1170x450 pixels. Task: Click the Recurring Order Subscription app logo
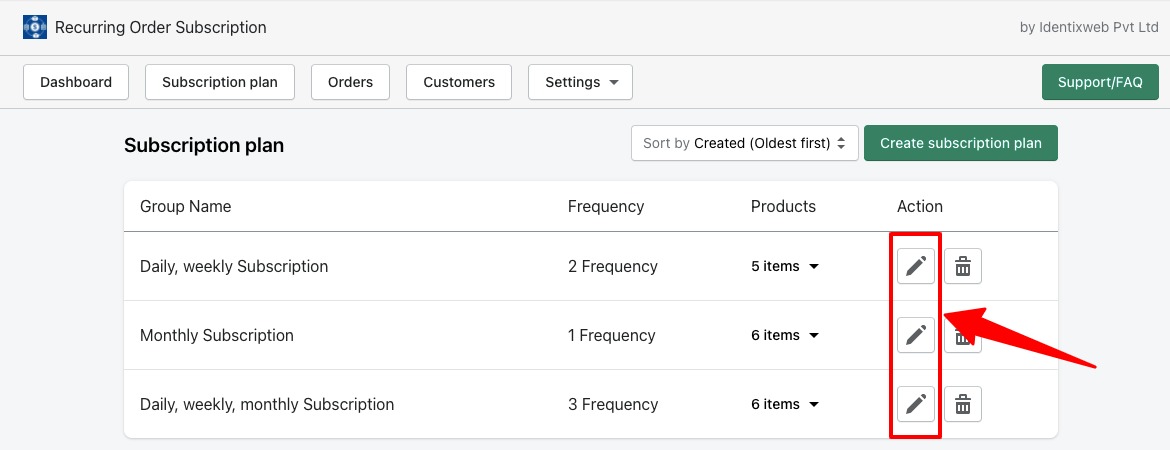point(35,28)
